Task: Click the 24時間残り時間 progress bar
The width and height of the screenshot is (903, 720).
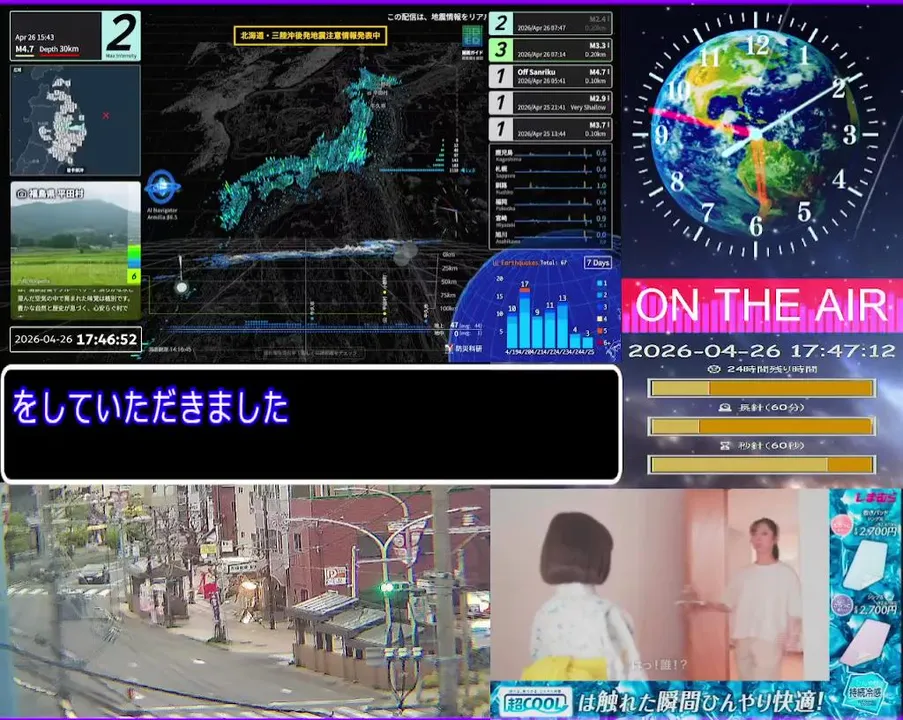Action: tap(762, 388)
